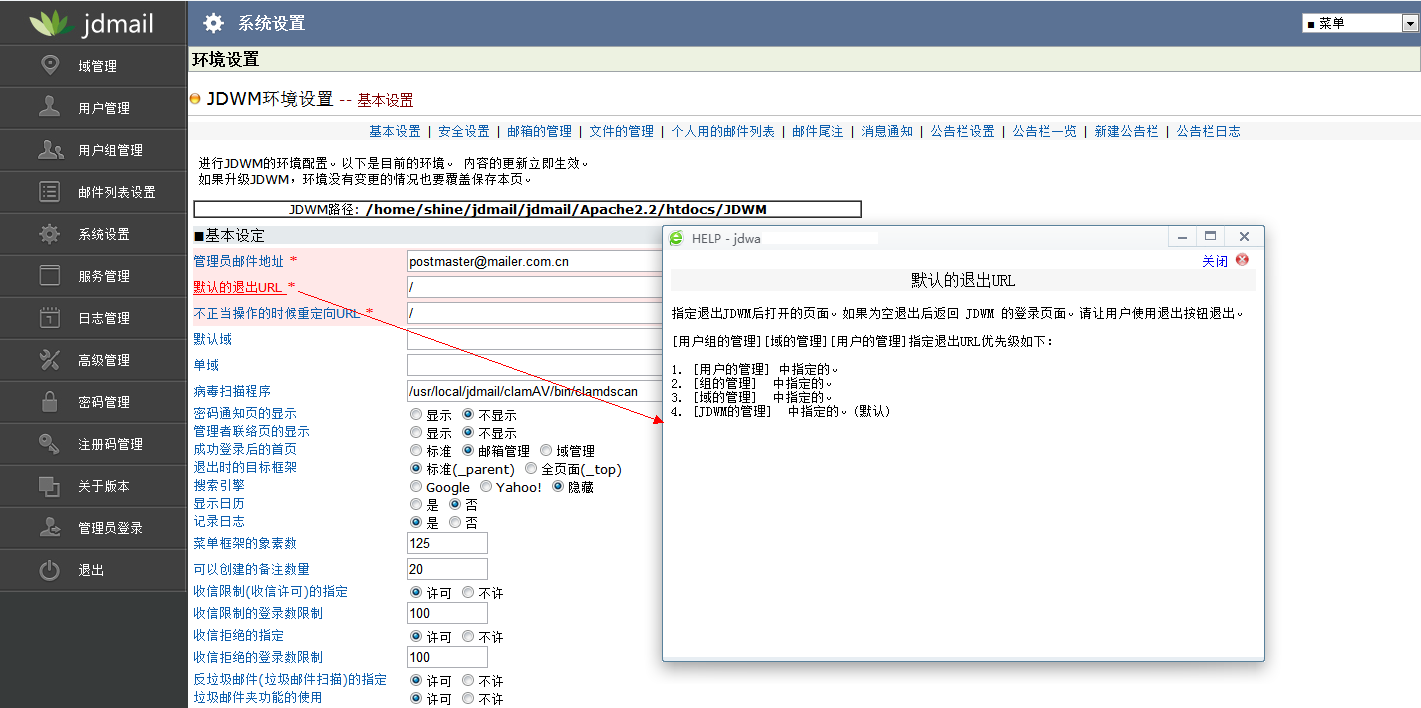This screenshot has width=1421, height=708.
Task: Click the 退出 power icon
Action: [49, 569]
